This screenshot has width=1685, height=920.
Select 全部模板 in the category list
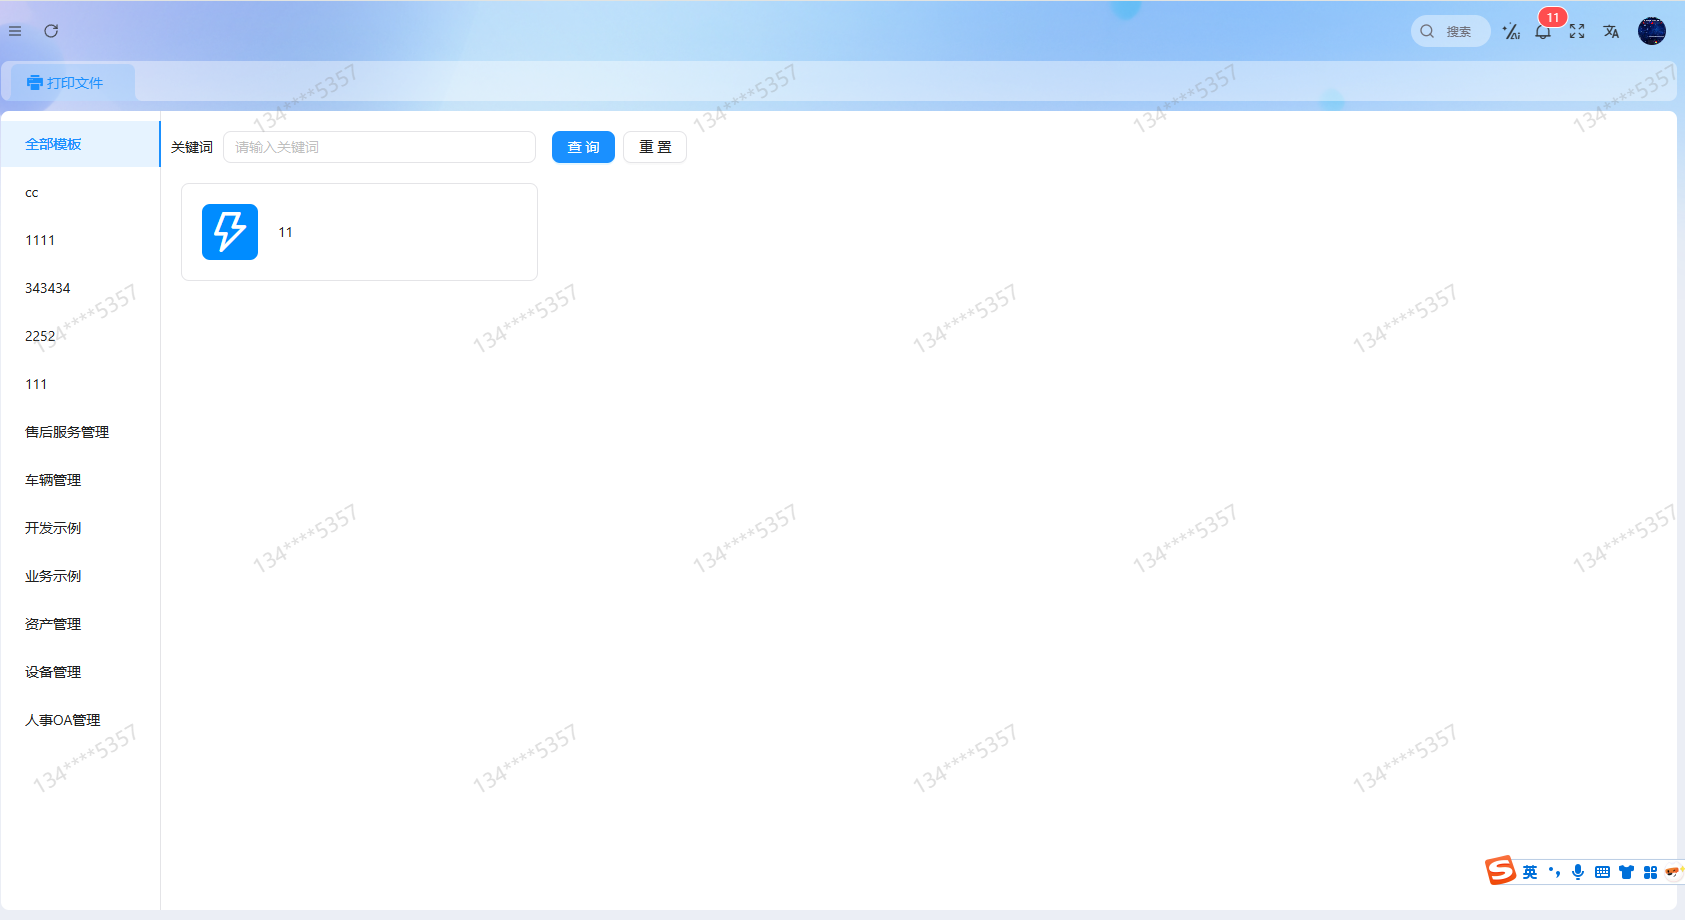click(x=80, y=144)
